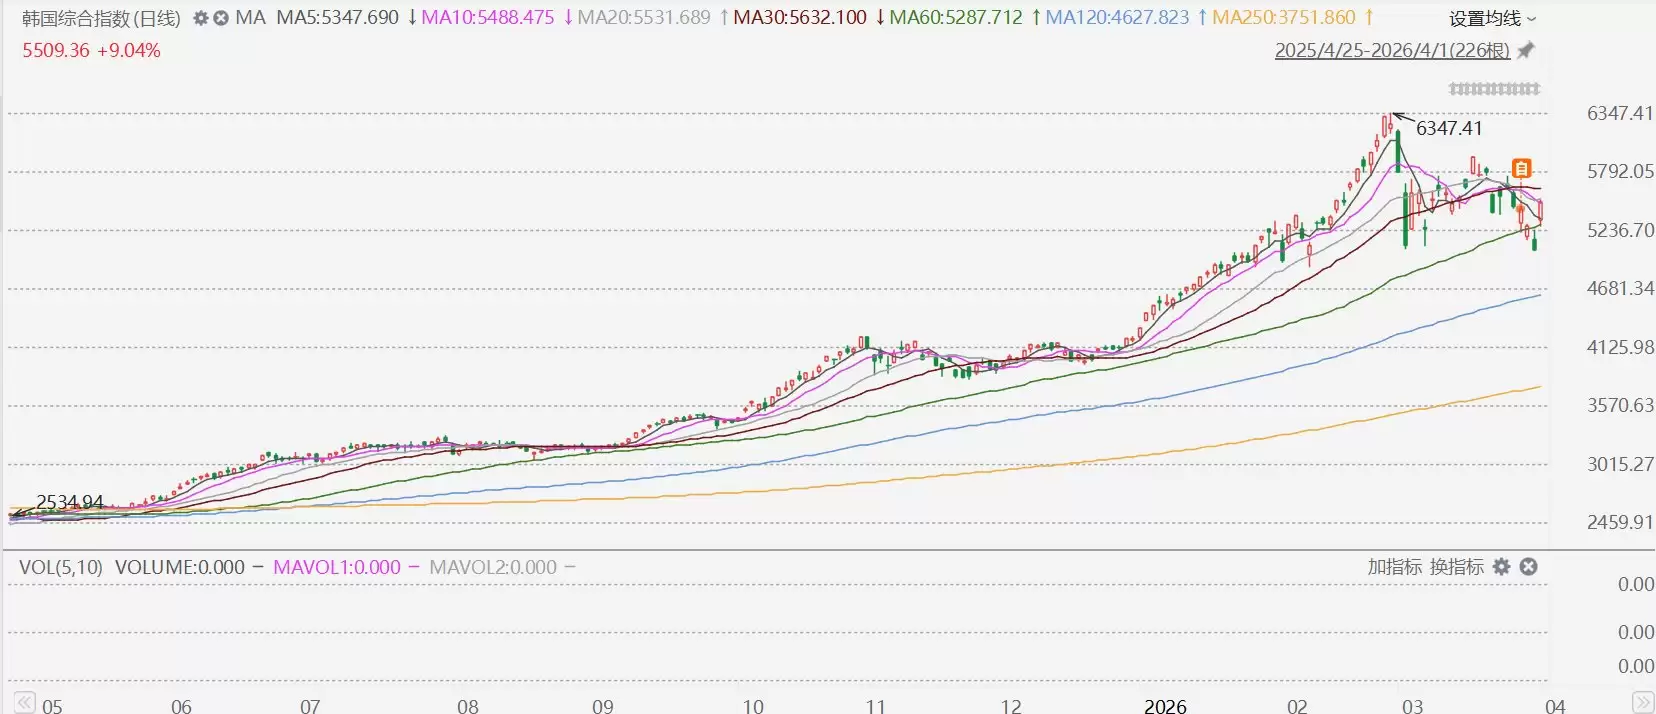Image resolution: width=1656 pixels, height=714 pixels.
Task: Click the 韩国综合指数(日线) chart title
Action: coord(101,18)
